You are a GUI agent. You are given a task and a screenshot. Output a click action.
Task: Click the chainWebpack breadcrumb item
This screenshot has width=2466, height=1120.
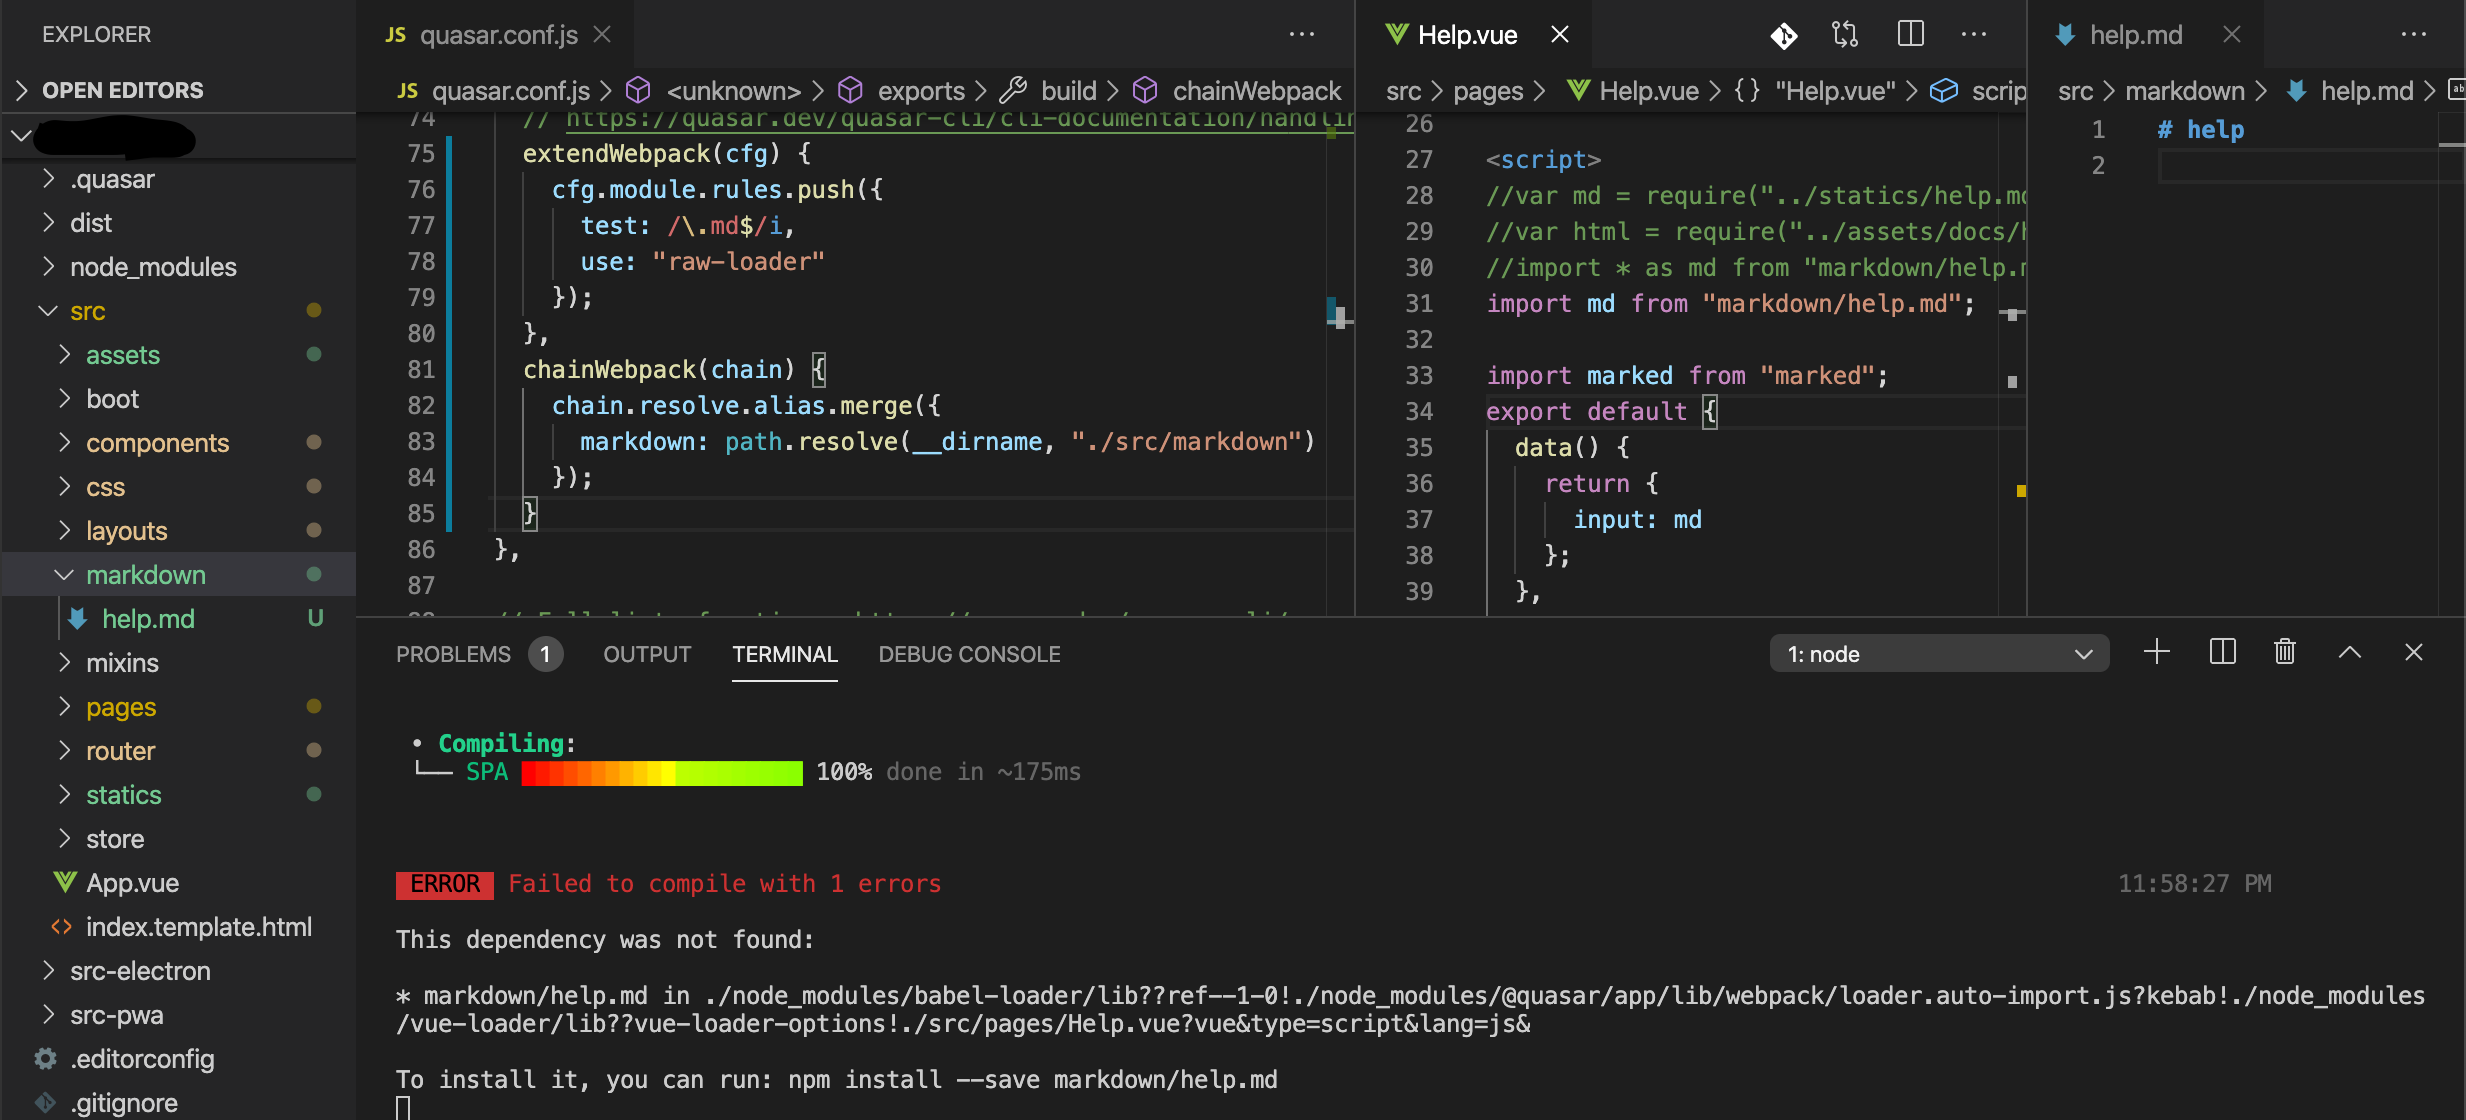pyautogui.click(x=1255, y=91)
